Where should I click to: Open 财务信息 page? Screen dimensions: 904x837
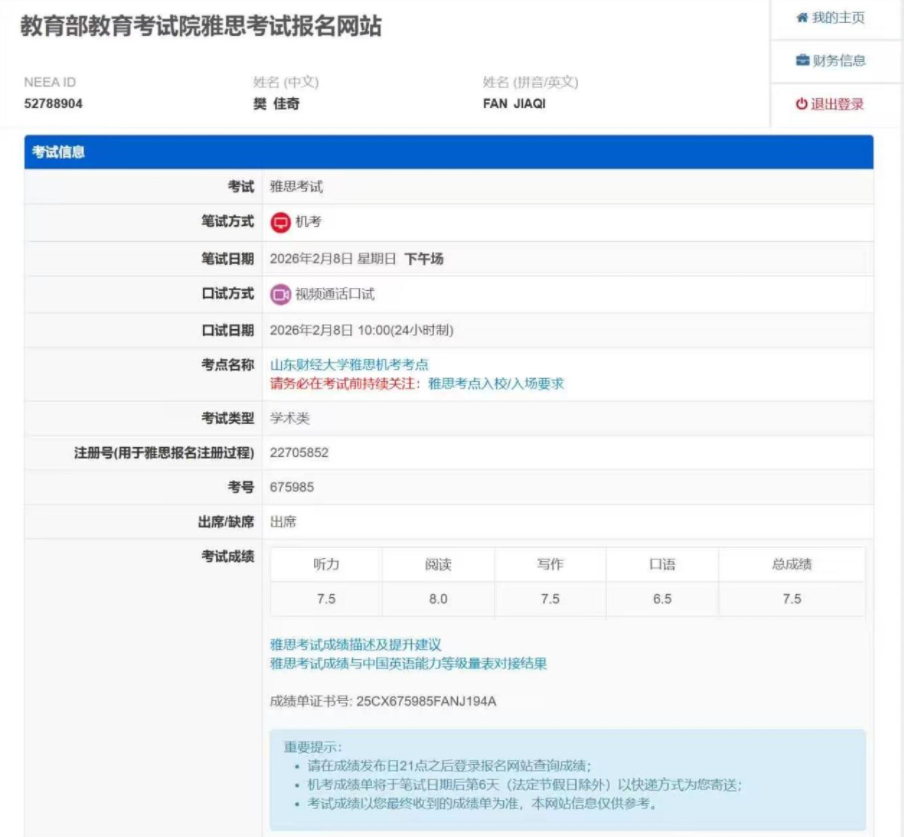[x=830, y=61]
